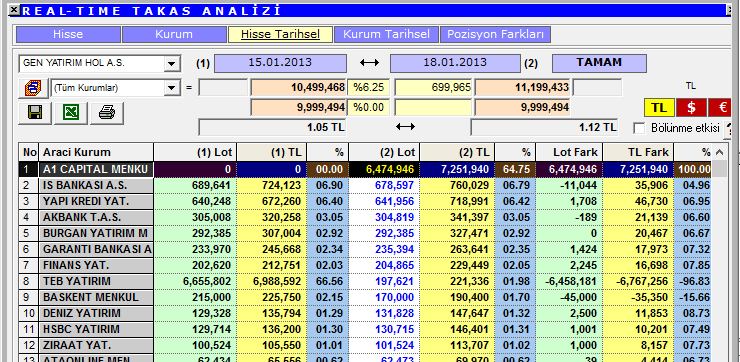Click A1 CAPITAL second lot value 6,474,946
Viewport: 740px width, 362px height.
[x=384, y=169]
